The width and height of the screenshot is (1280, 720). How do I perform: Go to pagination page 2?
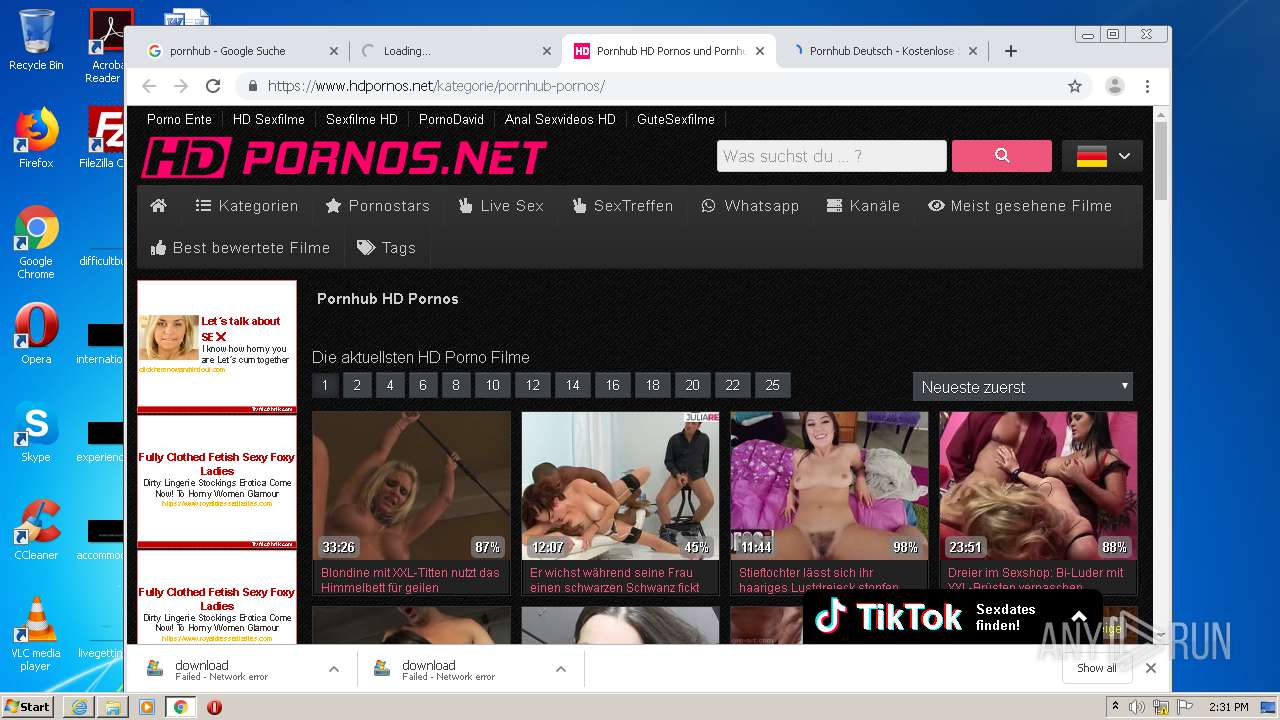tap(357, 385)
